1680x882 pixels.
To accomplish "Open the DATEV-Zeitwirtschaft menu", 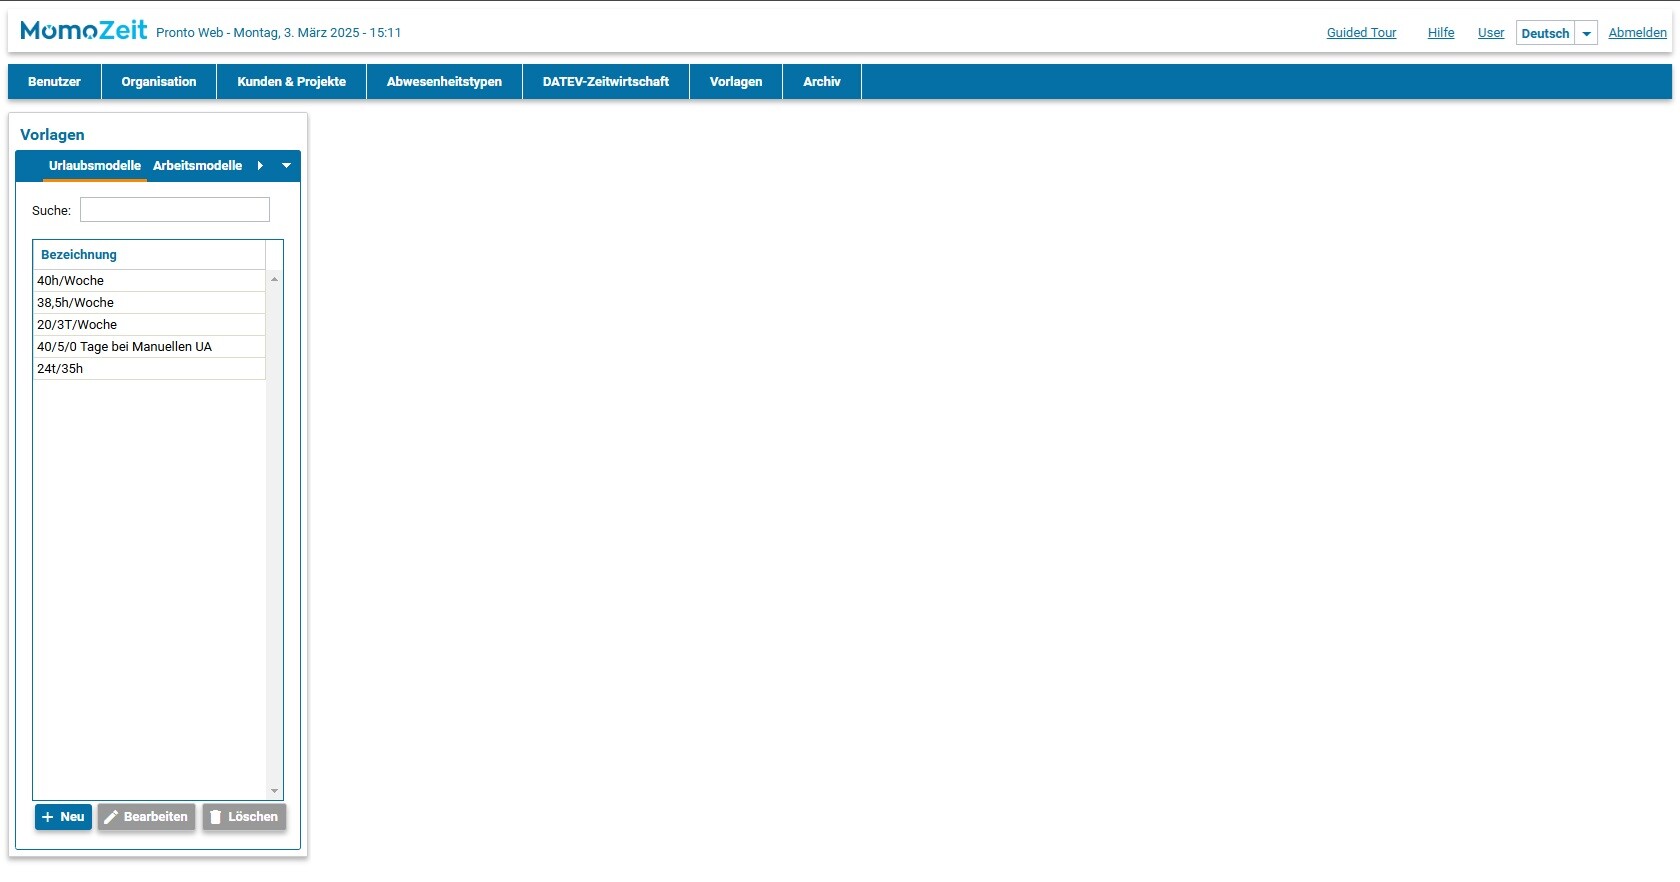I will (x=605, y=82).
